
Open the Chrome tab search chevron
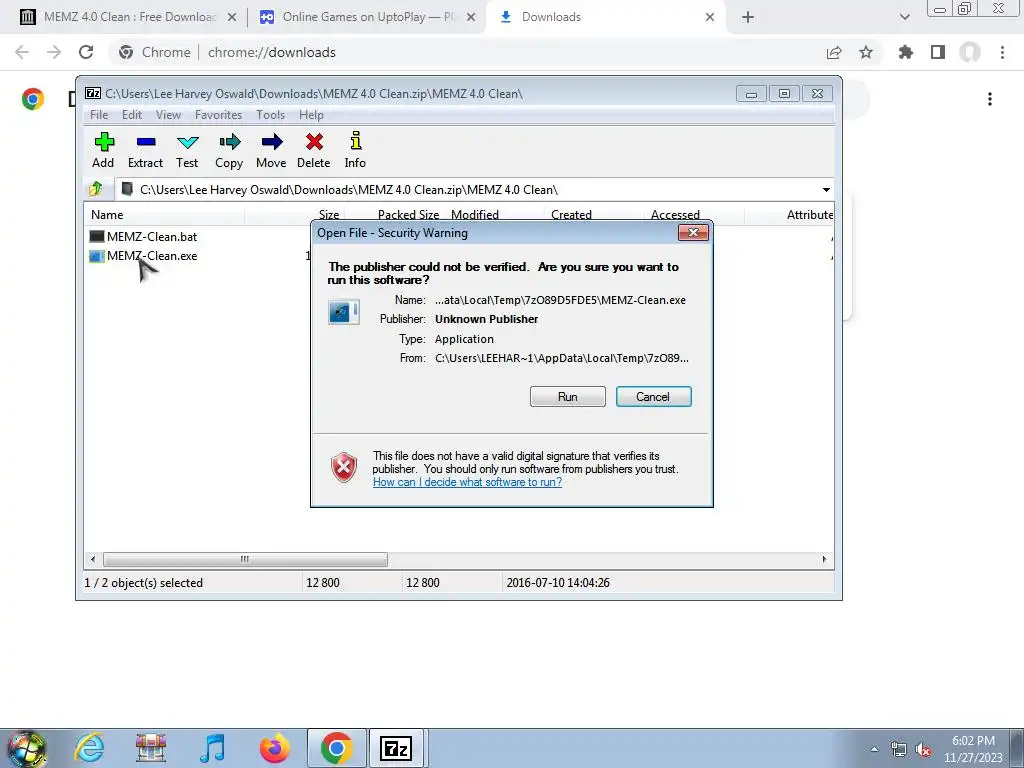[x=904, y=17]
